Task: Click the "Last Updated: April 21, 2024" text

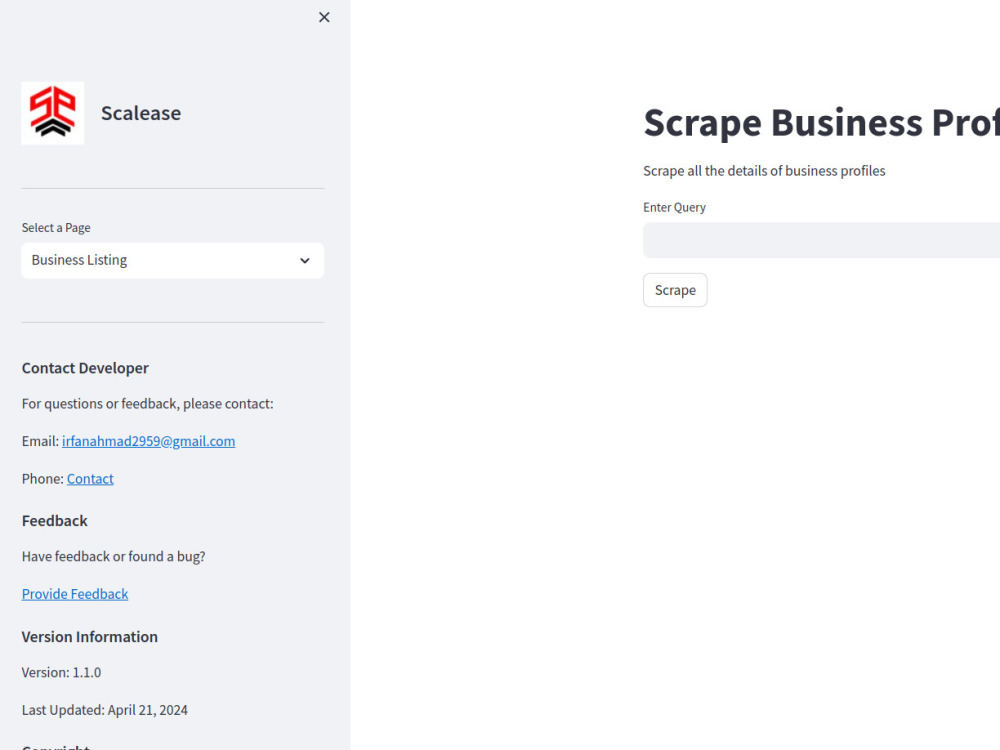Action: (105, 709)
